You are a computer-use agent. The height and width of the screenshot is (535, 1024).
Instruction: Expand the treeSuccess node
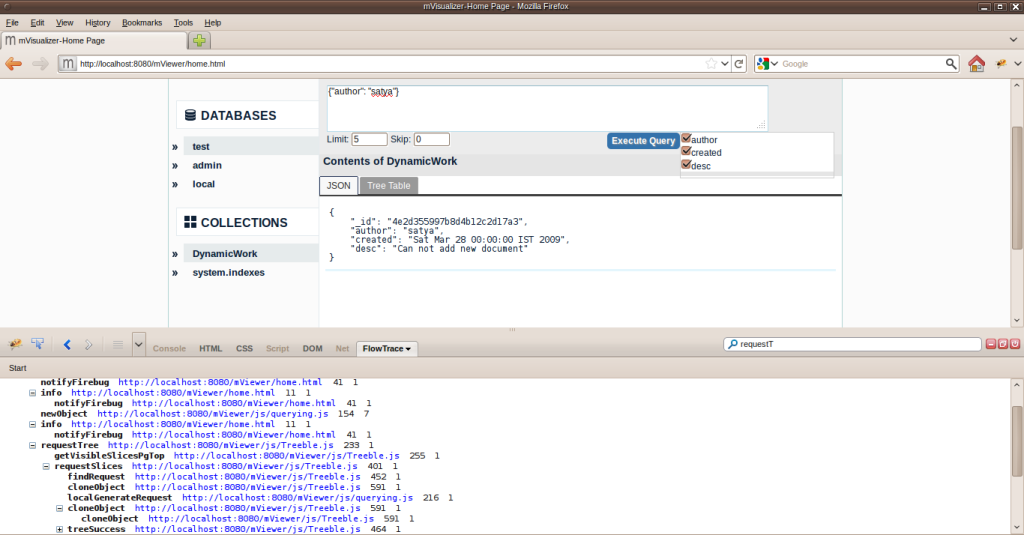(x=59, y=529)
